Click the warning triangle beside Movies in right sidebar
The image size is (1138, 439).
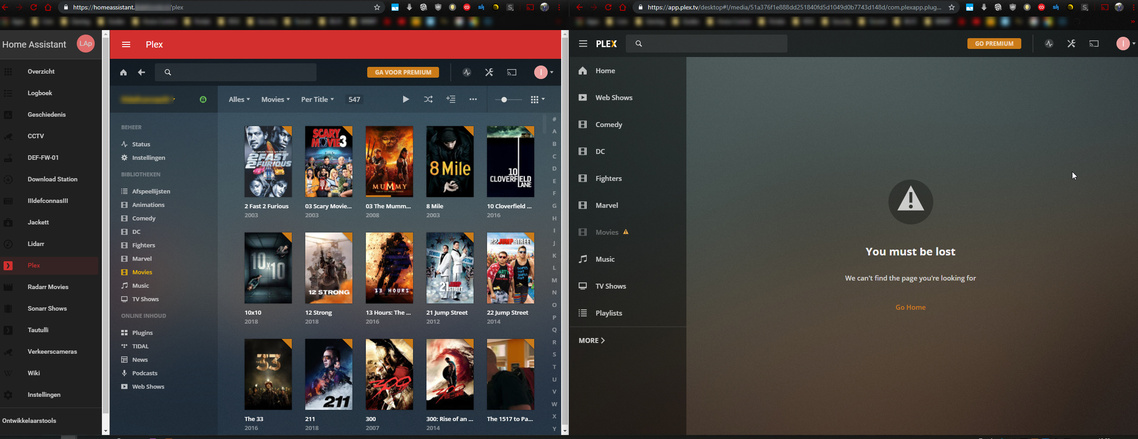pyautogui.click(x=626, y=232)
